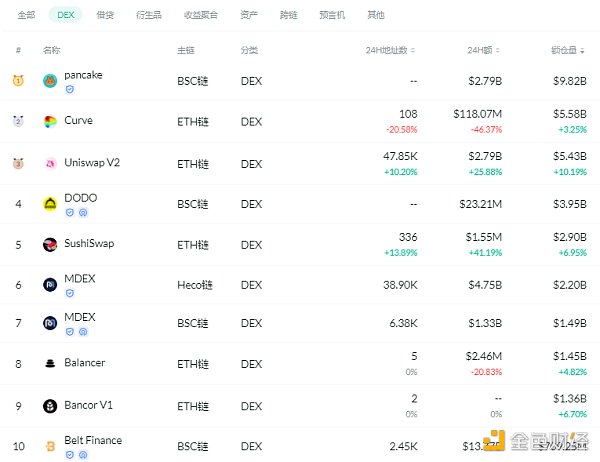Click the pancake logo icon
Screen dimensions: 600x462
click(x=50, y=81)
